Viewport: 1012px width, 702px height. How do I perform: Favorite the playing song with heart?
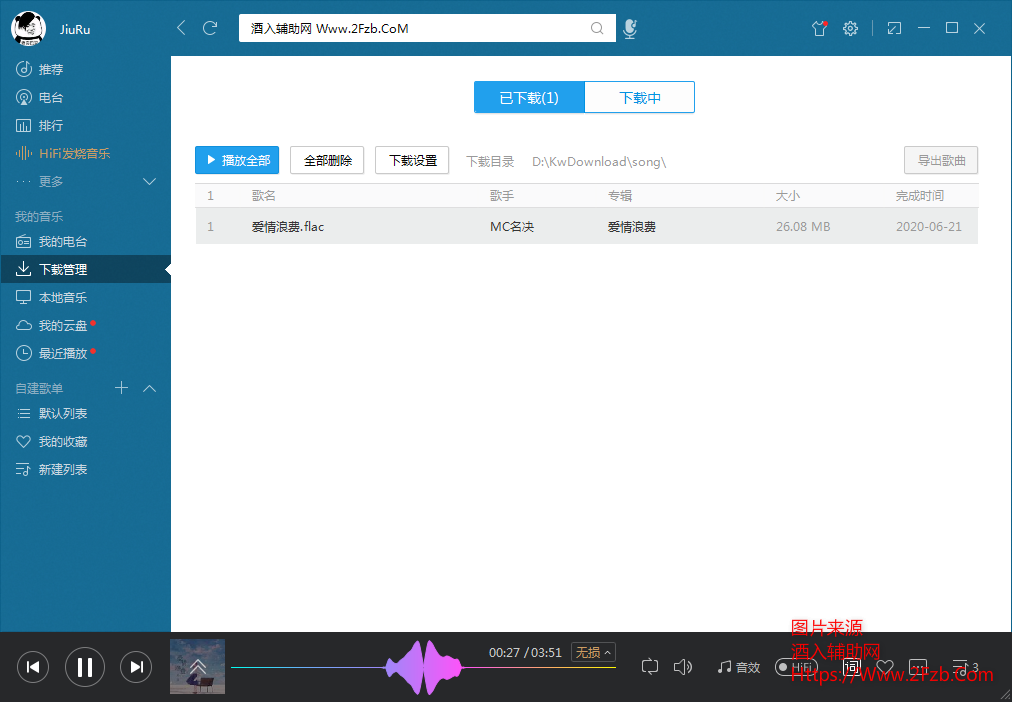885,667
